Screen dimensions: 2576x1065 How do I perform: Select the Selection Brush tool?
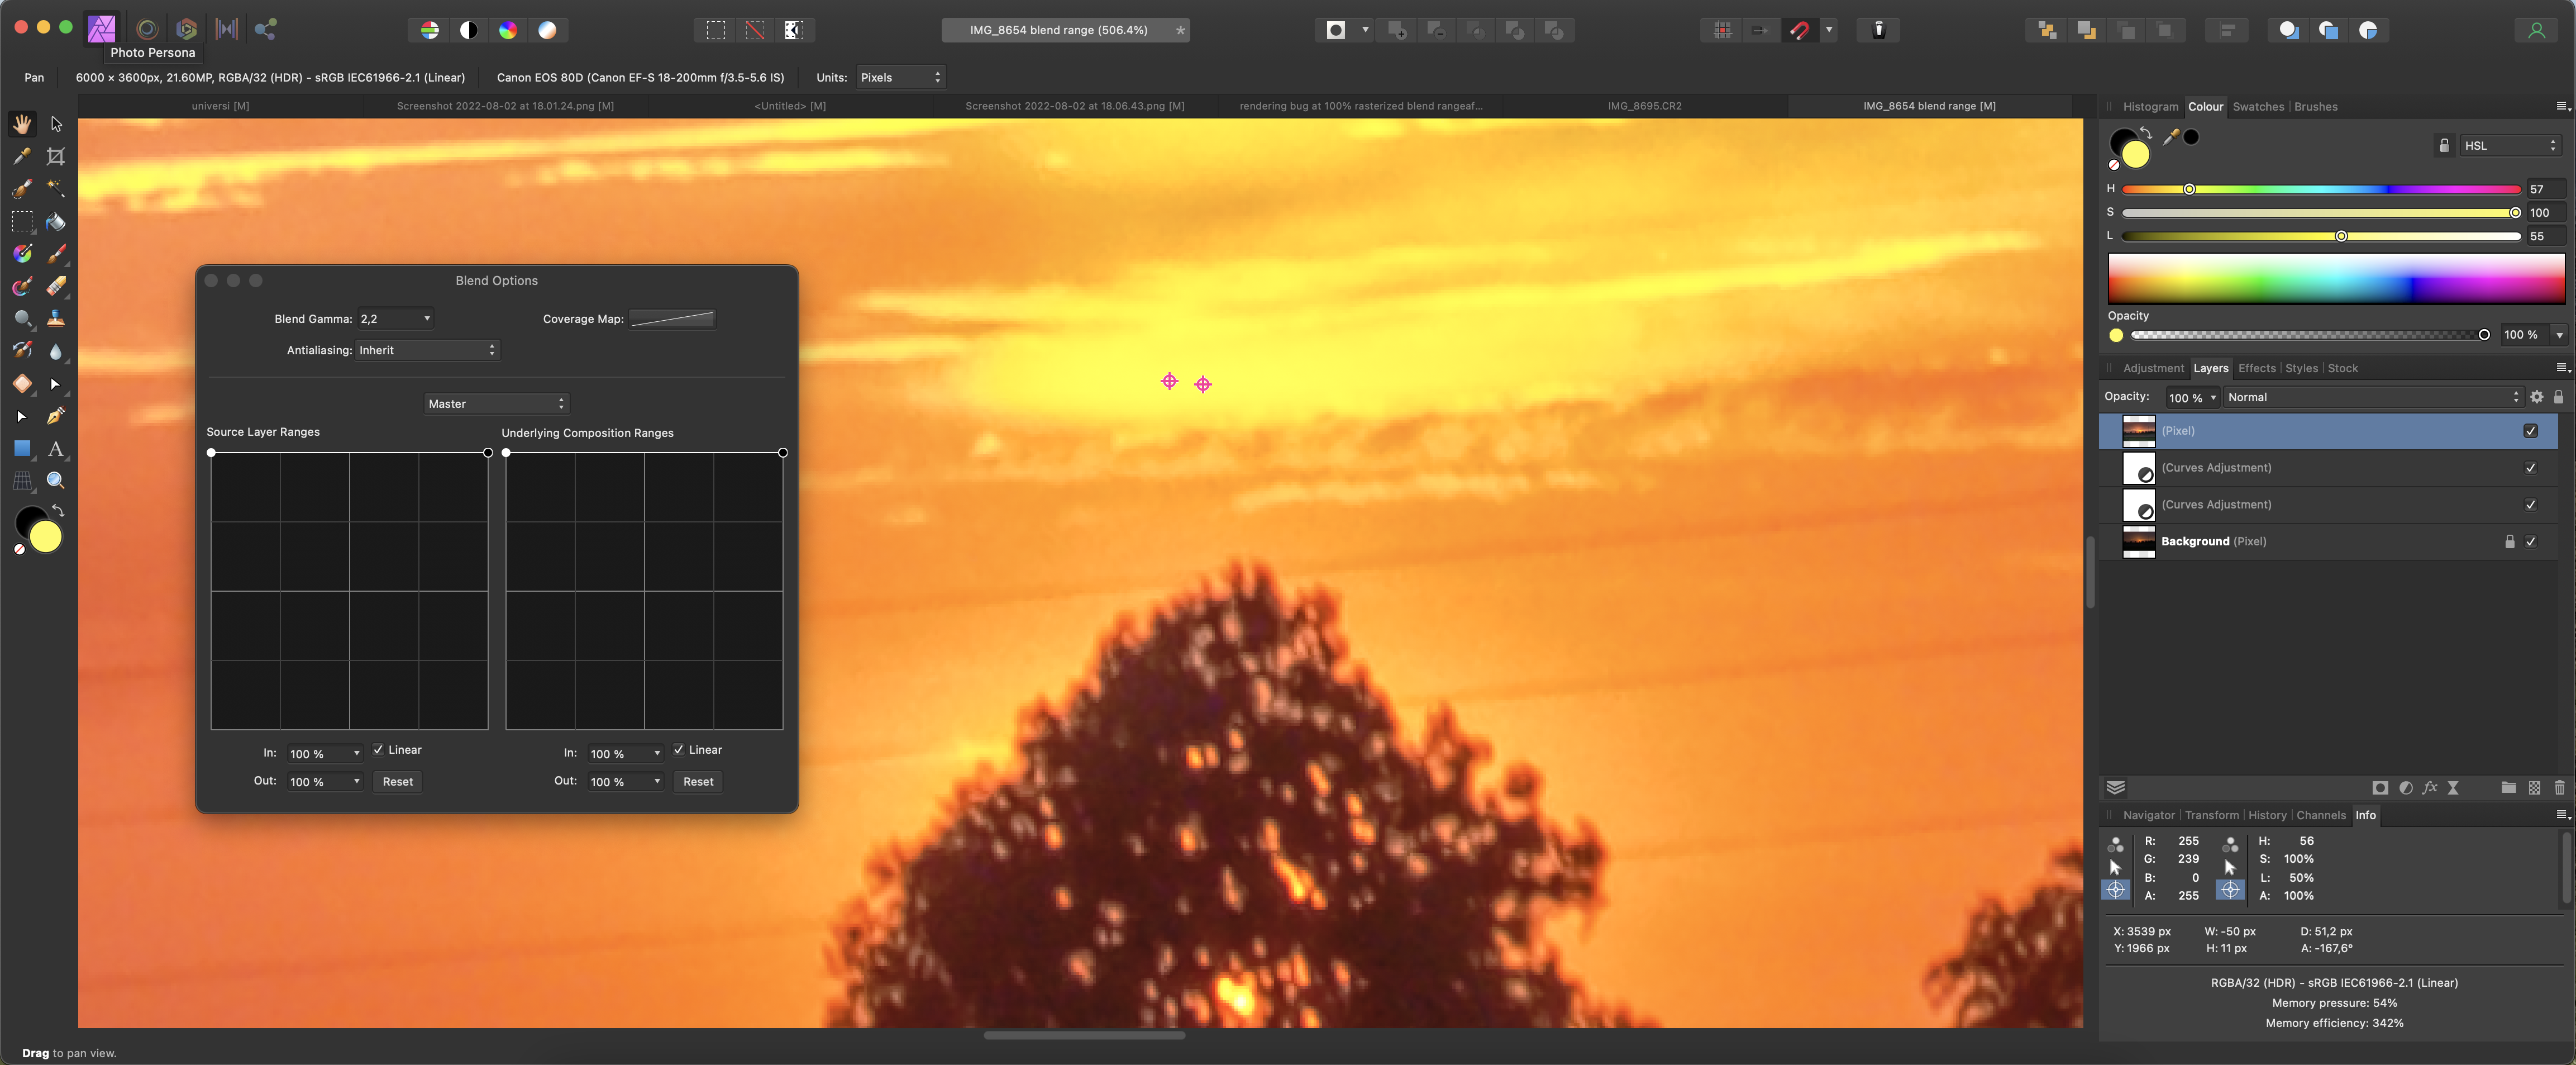click(22, 189)
